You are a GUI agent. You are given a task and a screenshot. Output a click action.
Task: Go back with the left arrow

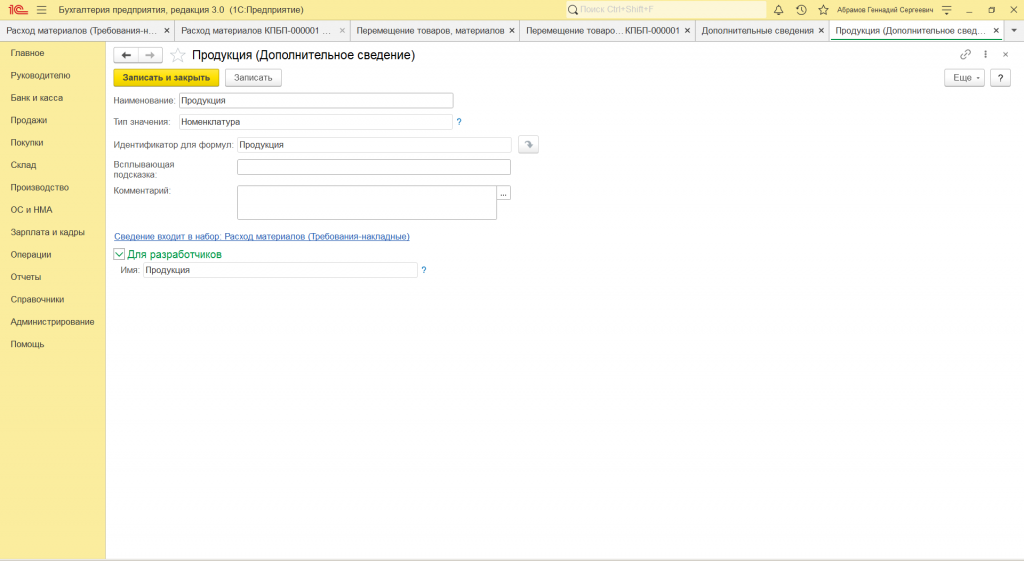126,55
